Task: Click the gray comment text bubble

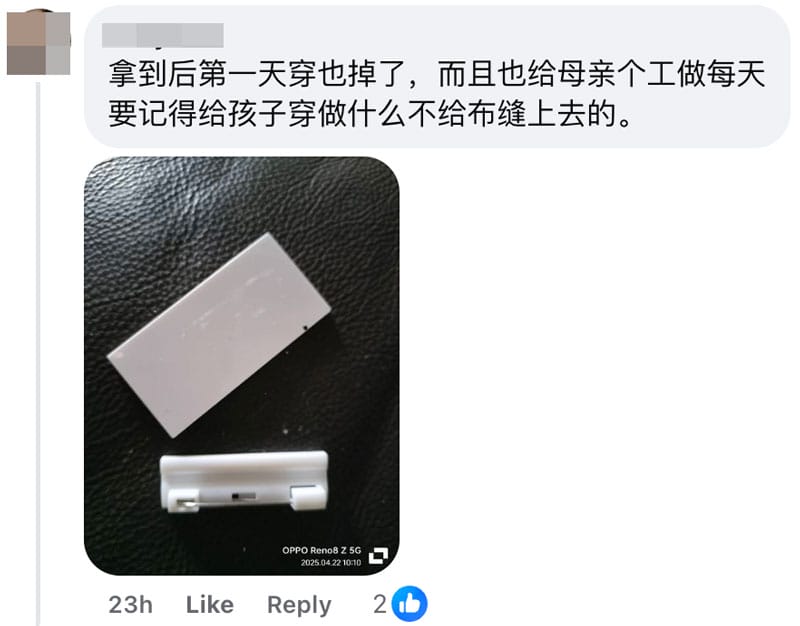Action: point(437,77)
